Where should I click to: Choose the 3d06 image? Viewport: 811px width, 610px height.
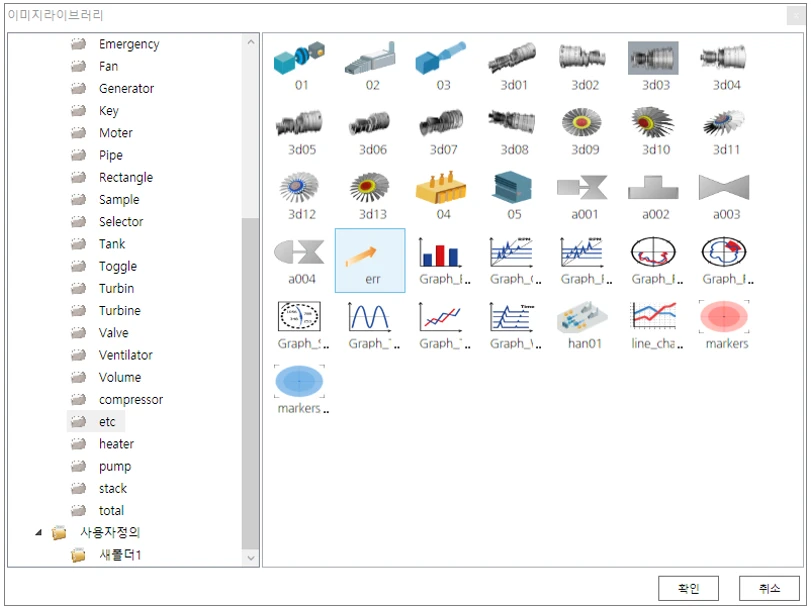tap(370, 123)
